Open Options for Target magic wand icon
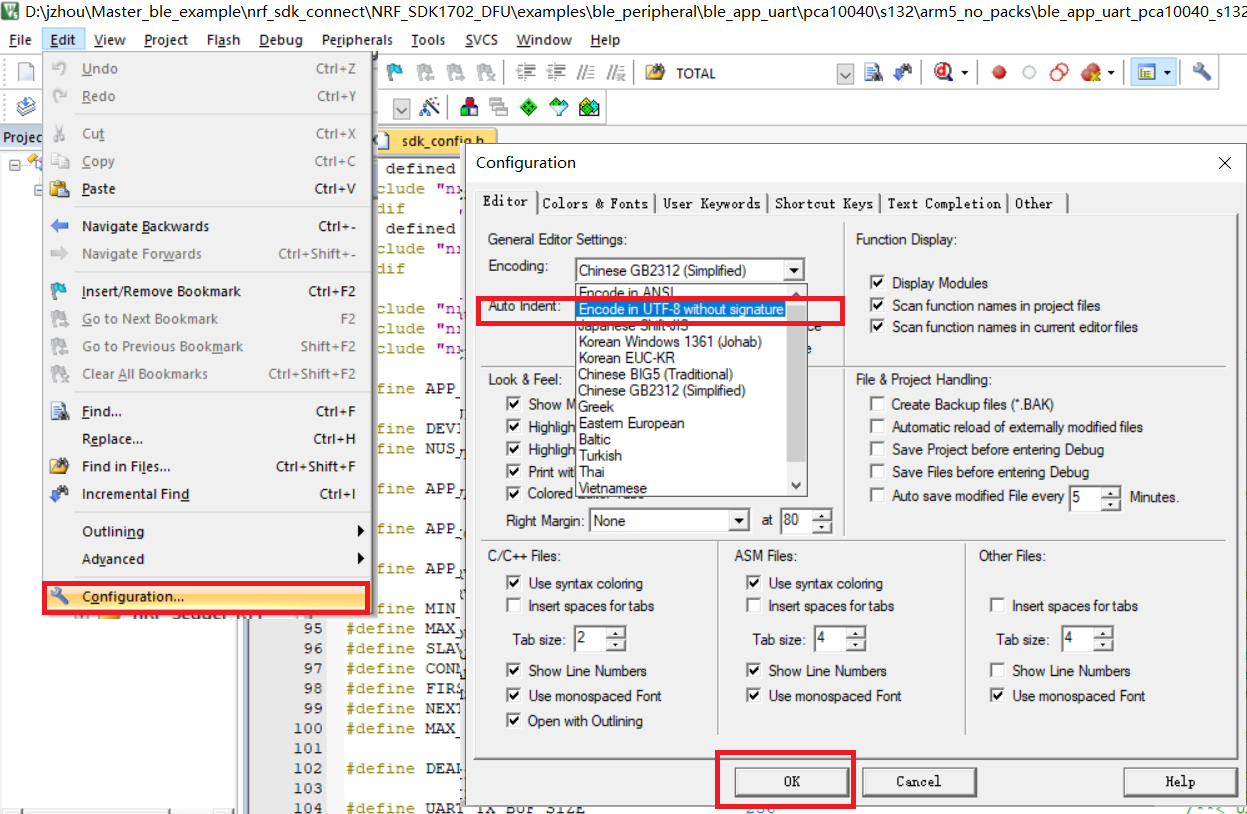 click(x=430, y=107)
